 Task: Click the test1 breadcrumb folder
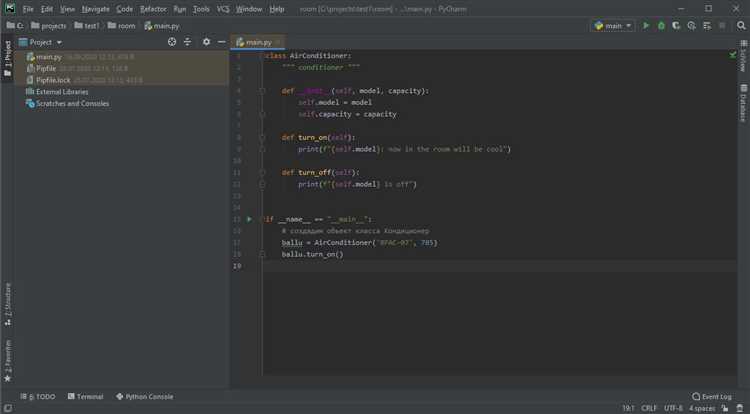pyautogui.click(x=87, y=26)
